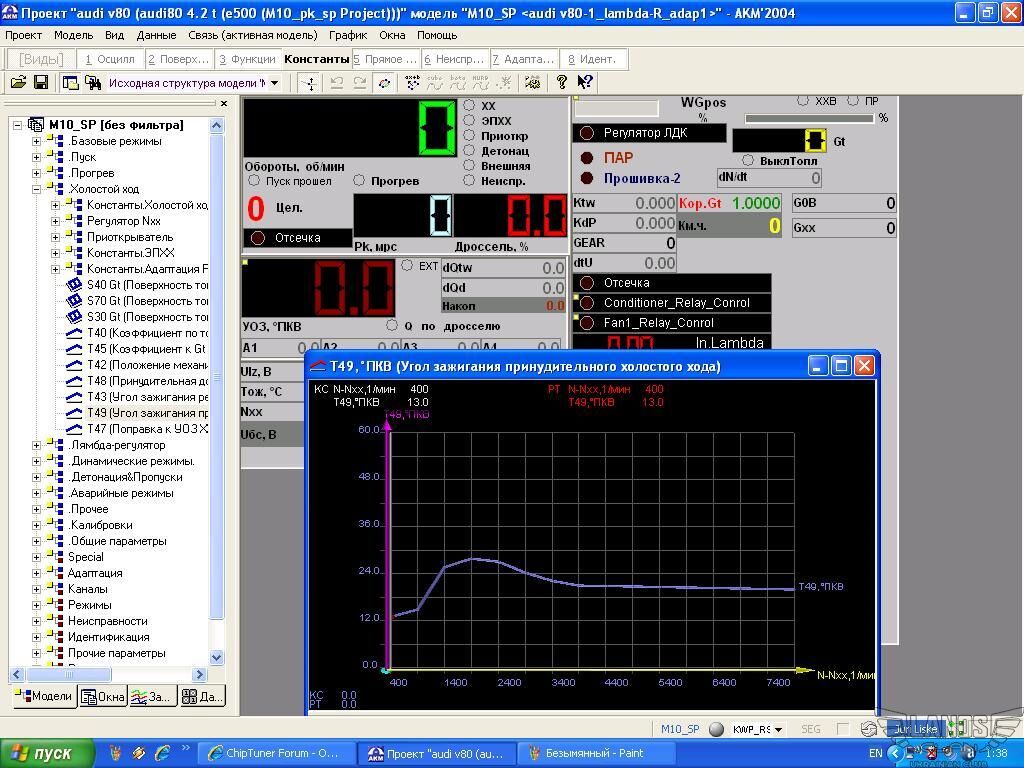The height and width of the screenshot is (768, 1024).
Task: Click the question mark help icon
Action: (x=562, y=83)
